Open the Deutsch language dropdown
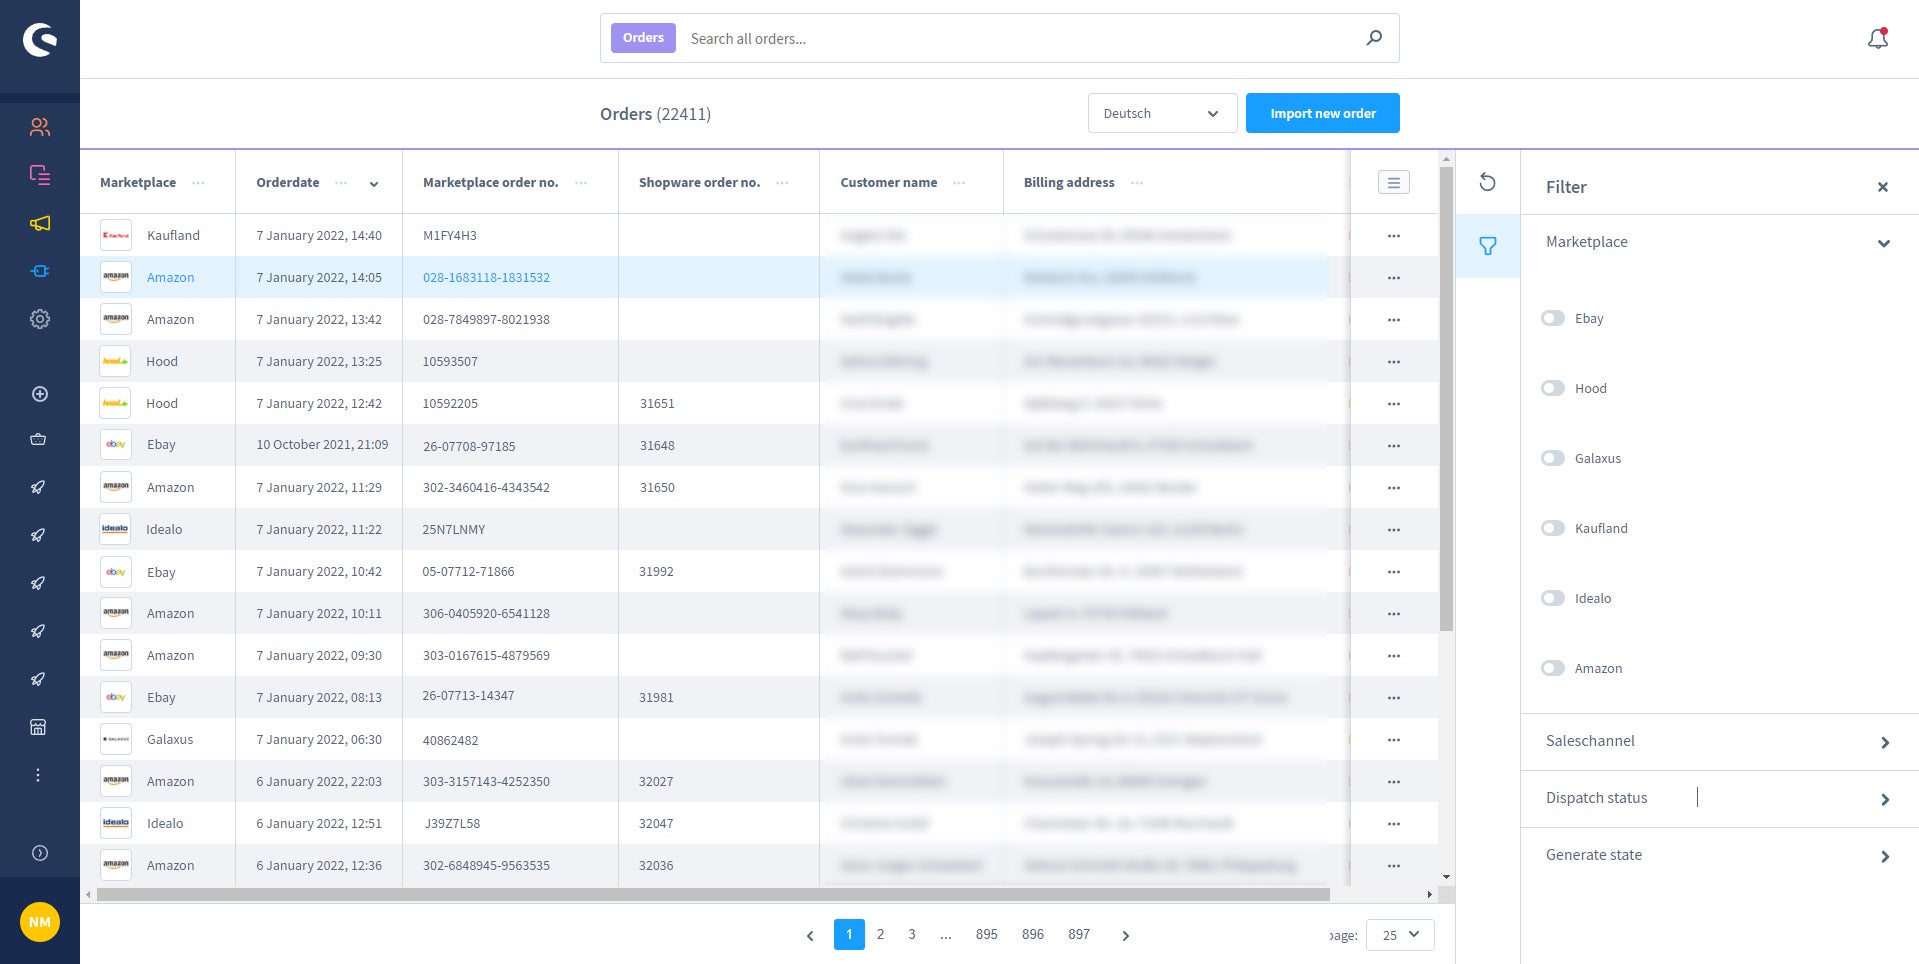Image resolution: width=1919 pixels, height=964 pixels. (1162, 113)
